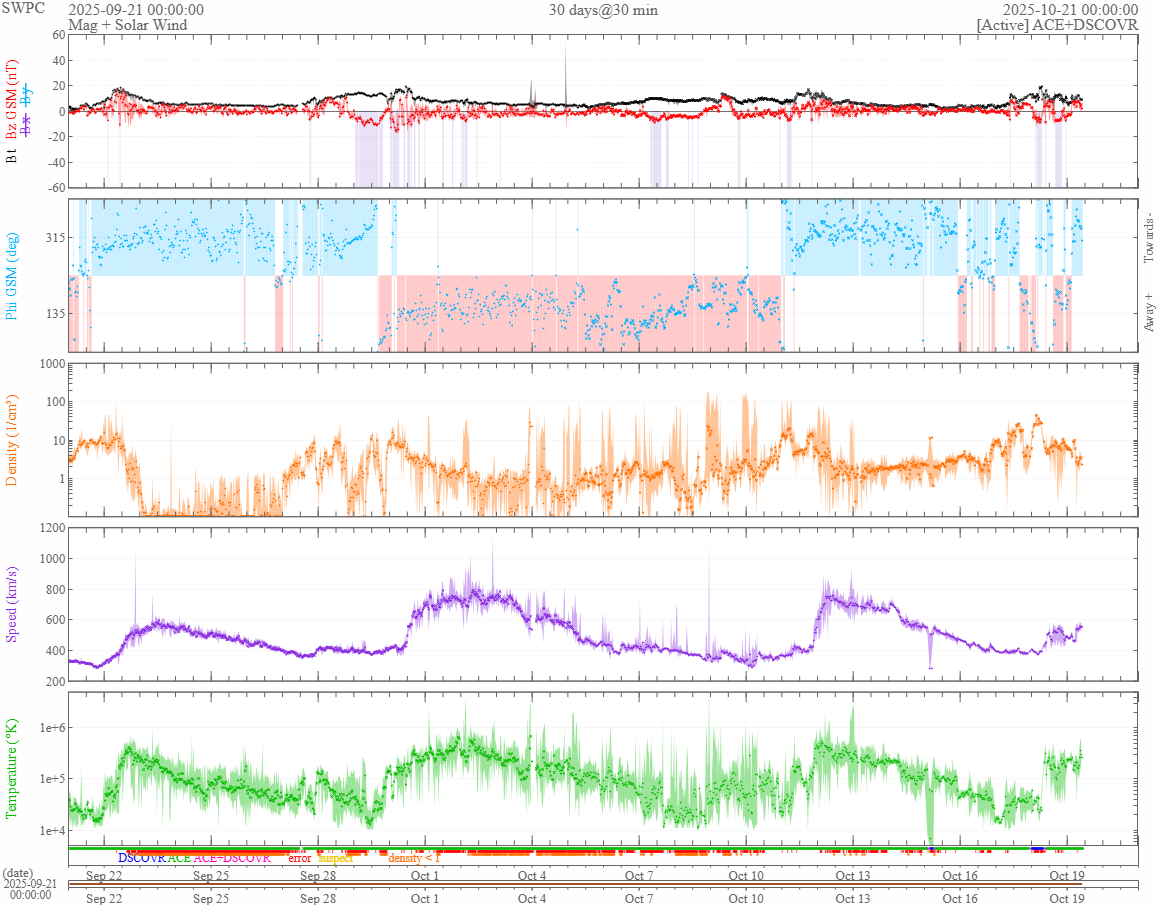Click the 'Oct 19' tick under the time slider

(1066, 898)
